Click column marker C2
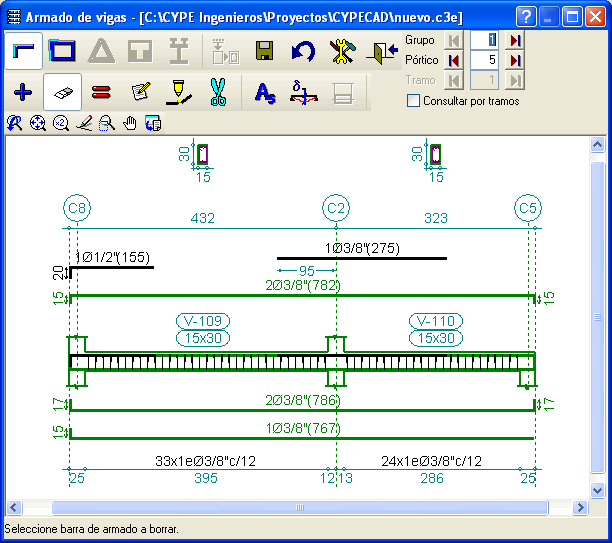612x543 pixels. tap(336, 208)
